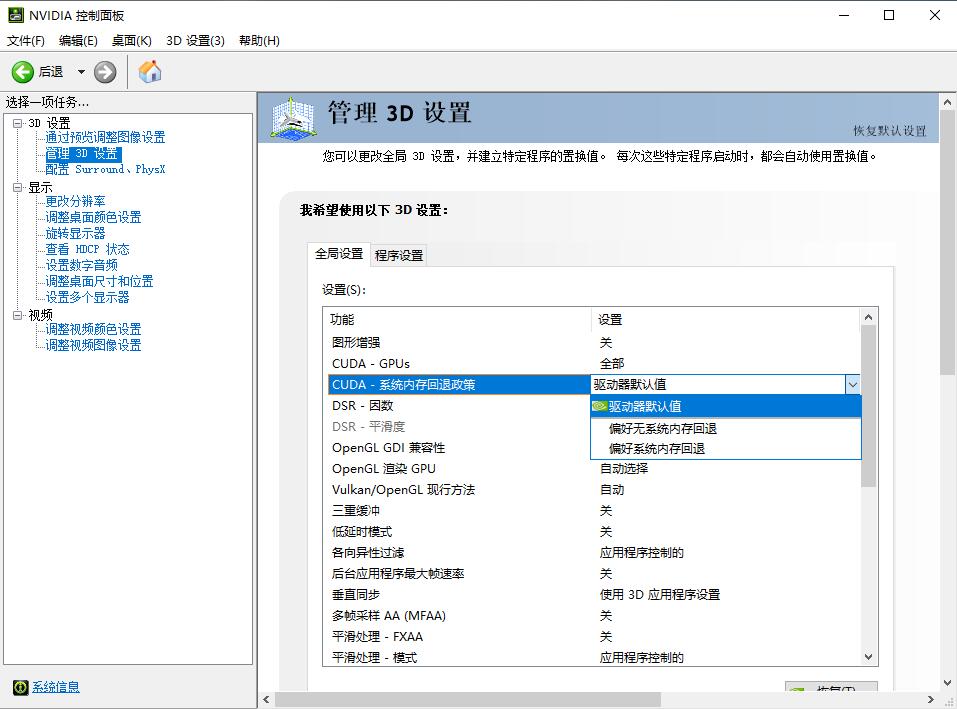Click horizontal scrollbar left arrow
957x709 pixels.
266,699
